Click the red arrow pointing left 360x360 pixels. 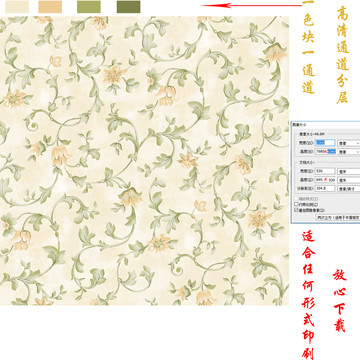point(252,5)
